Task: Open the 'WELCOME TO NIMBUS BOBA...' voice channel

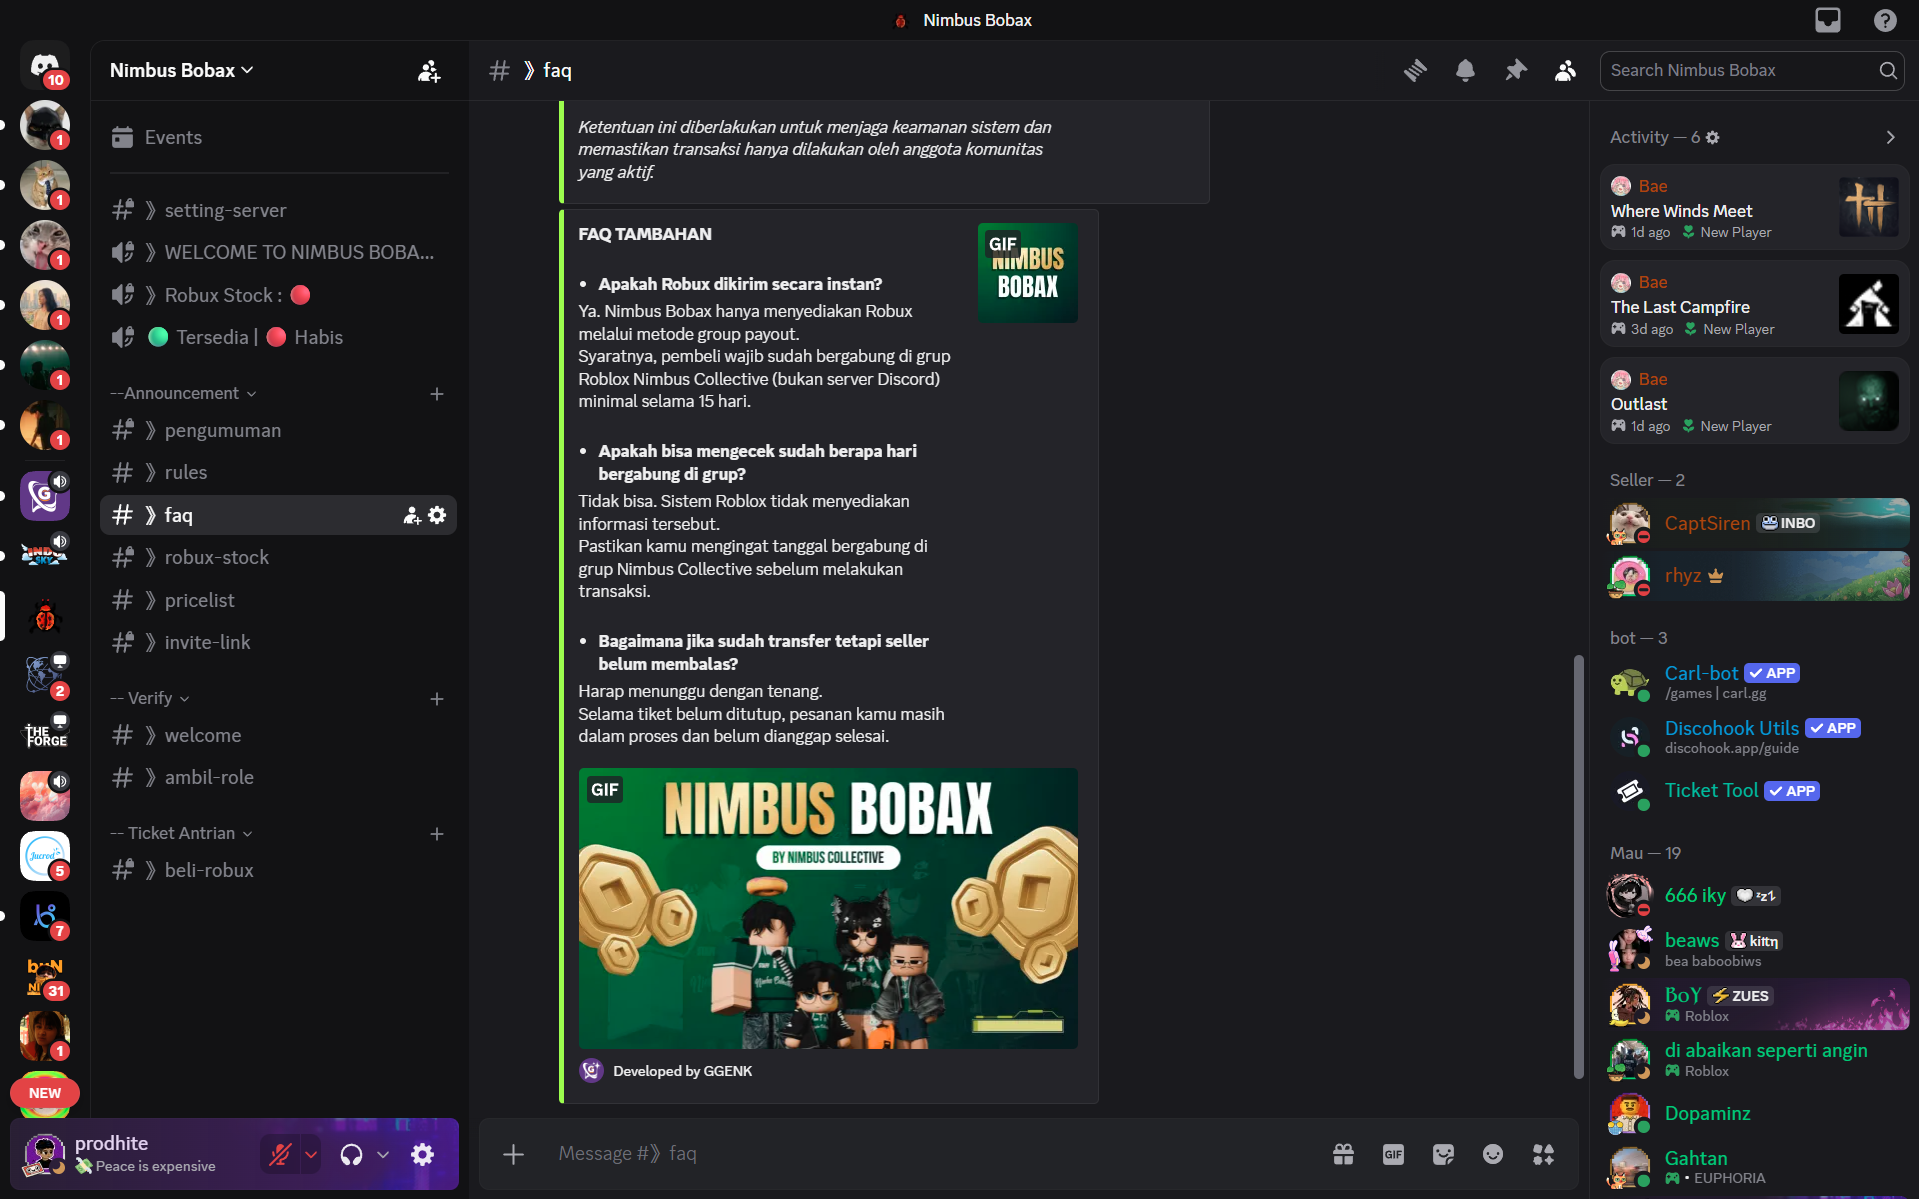Action: (279, 252)
